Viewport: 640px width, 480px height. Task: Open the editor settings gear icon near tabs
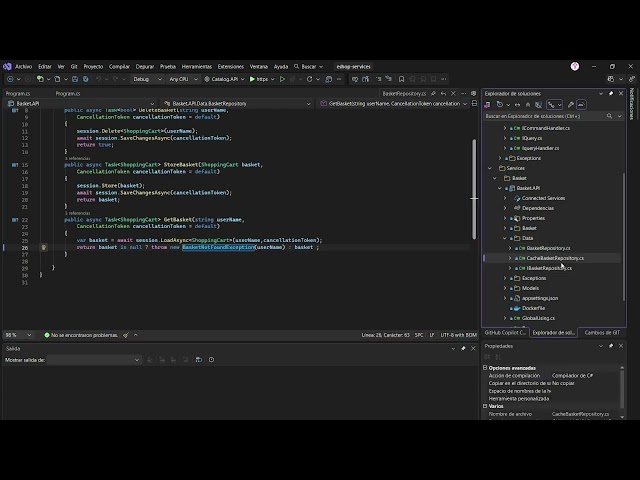[473, 93]
